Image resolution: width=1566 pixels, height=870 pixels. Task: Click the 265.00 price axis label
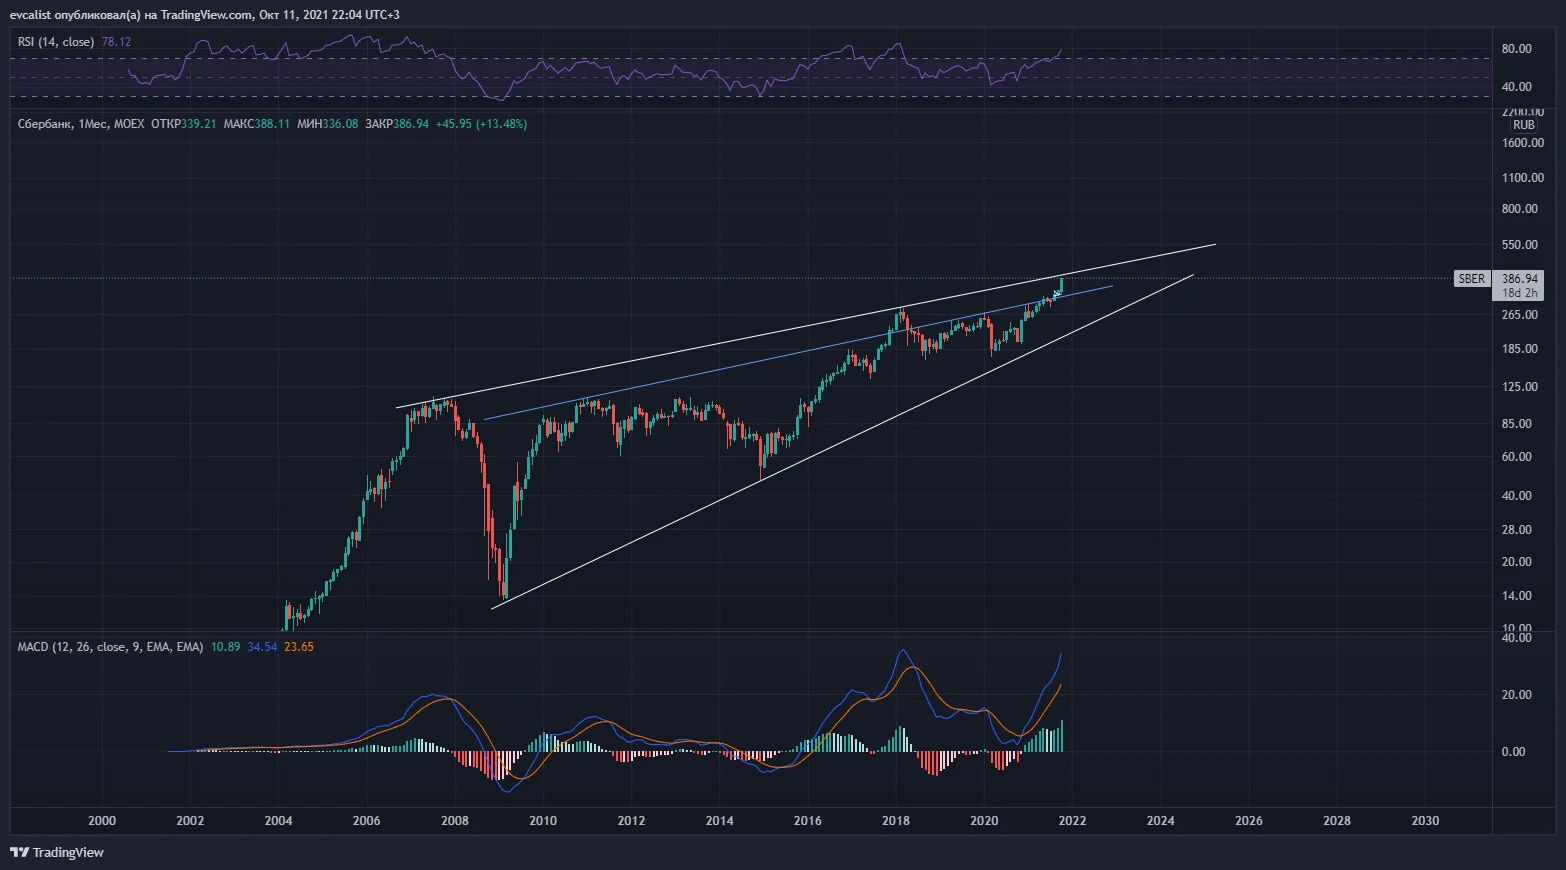point(1520,315)
